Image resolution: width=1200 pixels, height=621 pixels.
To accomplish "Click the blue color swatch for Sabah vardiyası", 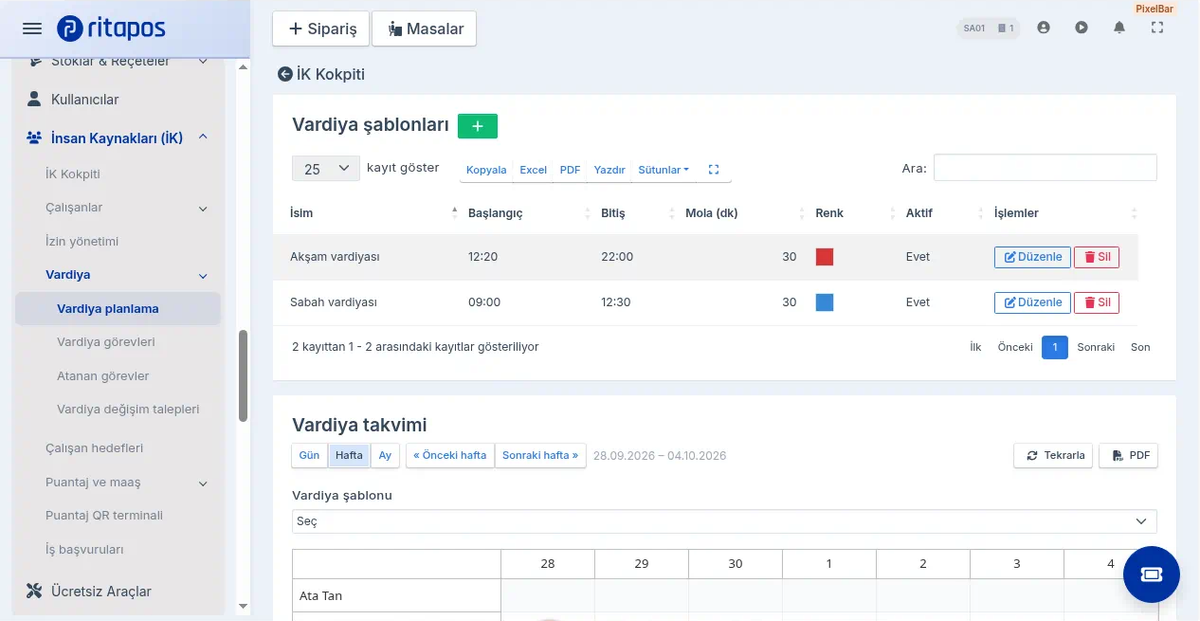I will pyautogui.click(x=825, y=302).
